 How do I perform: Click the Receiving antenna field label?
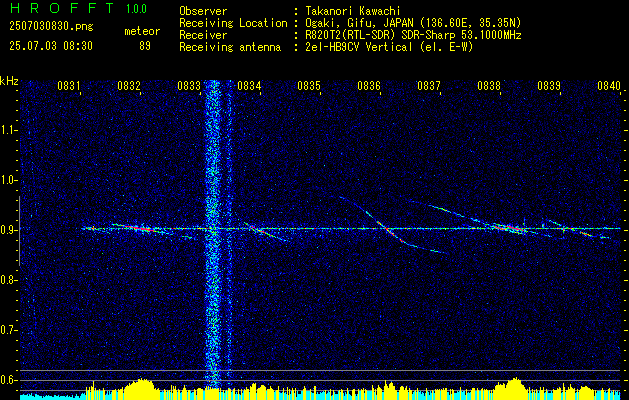click(x=230, y=47)
